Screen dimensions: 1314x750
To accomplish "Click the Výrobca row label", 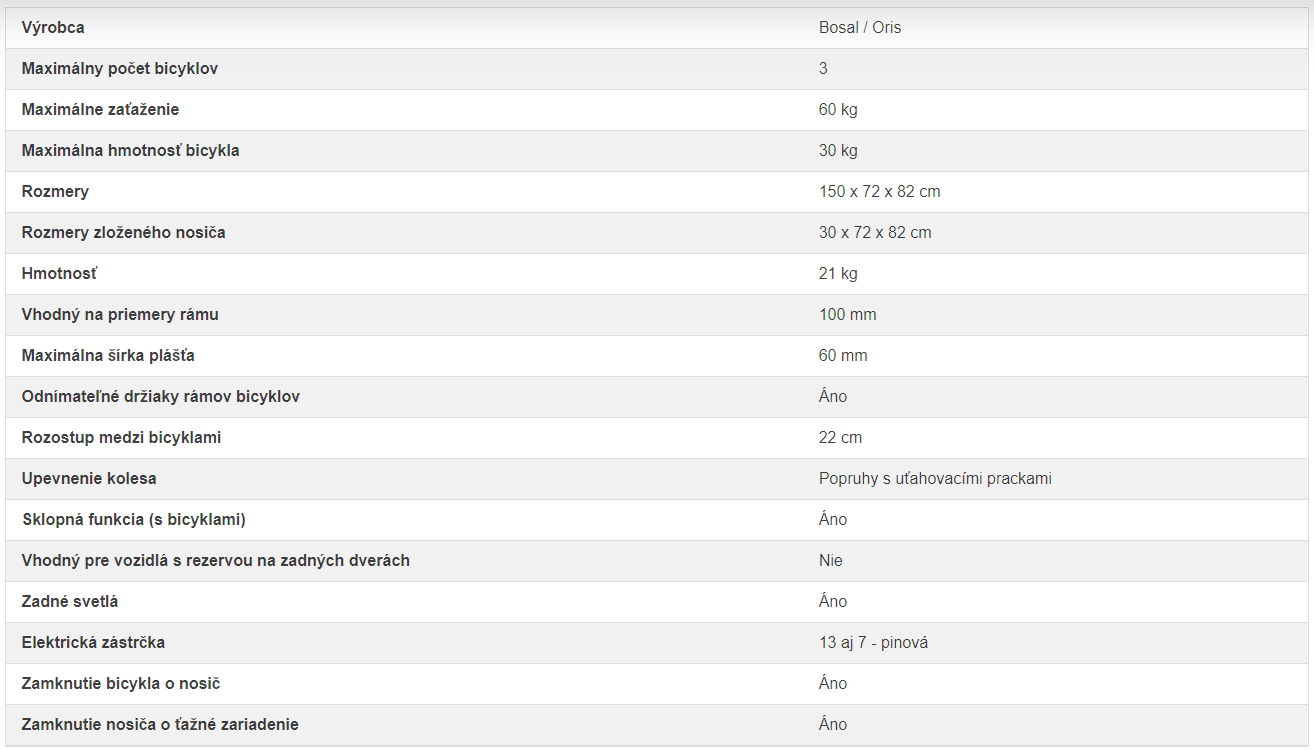I will point(53,28).
